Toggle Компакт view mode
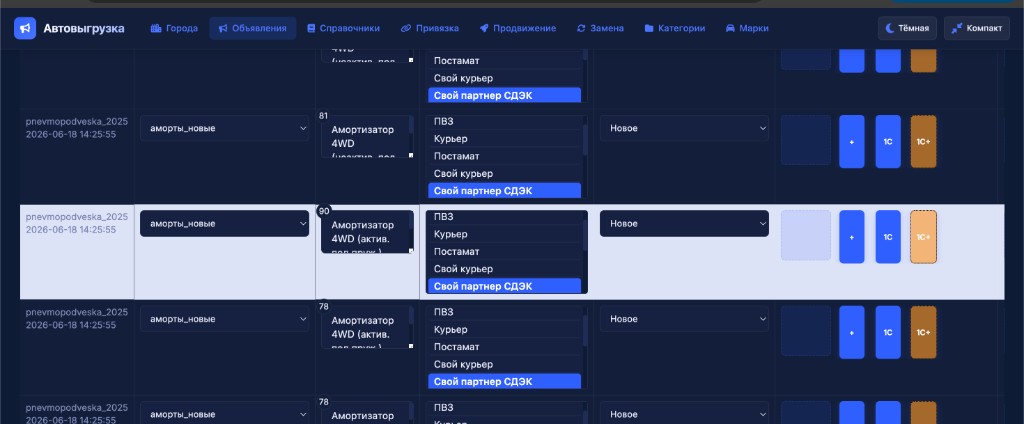This screenshot has height=424, width=1024. pyautogui.click(x=976, y=28)
